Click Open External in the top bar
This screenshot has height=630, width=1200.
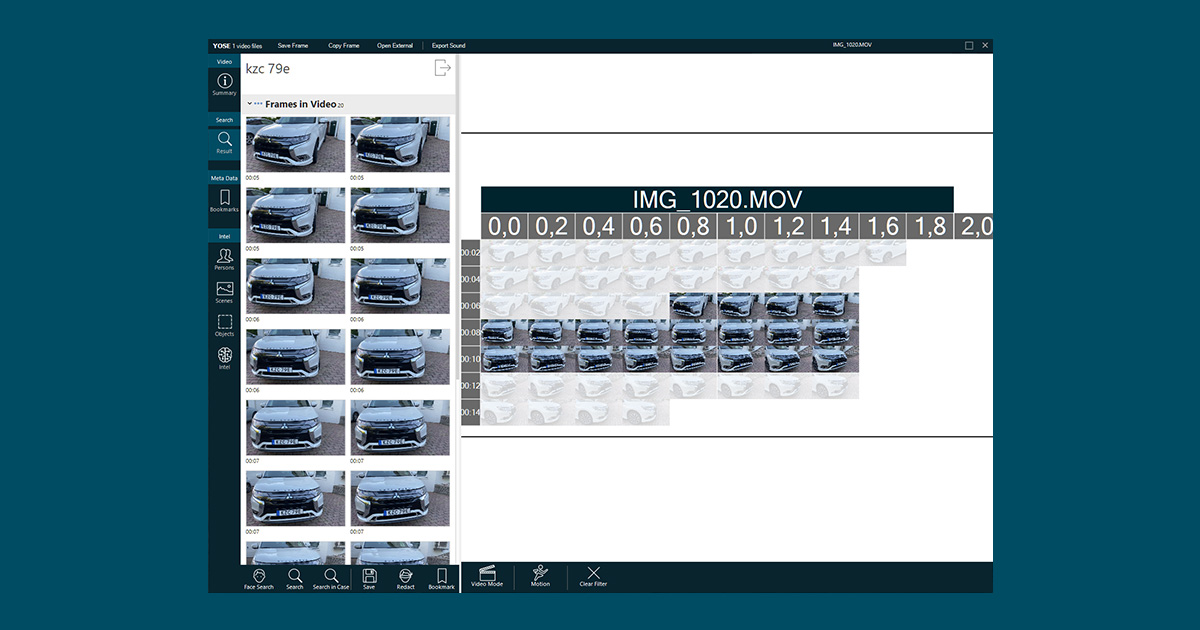pos(394,46)
